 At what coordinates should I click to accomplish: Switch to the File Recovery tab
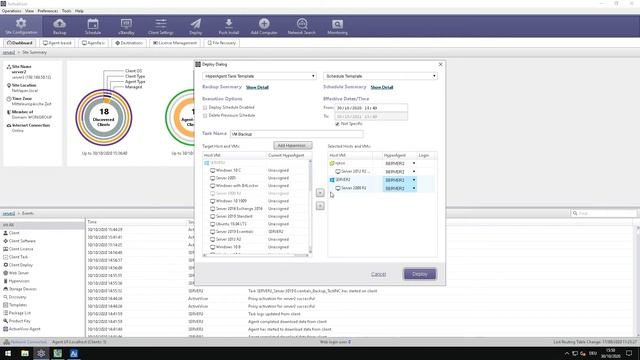(222, 43)
